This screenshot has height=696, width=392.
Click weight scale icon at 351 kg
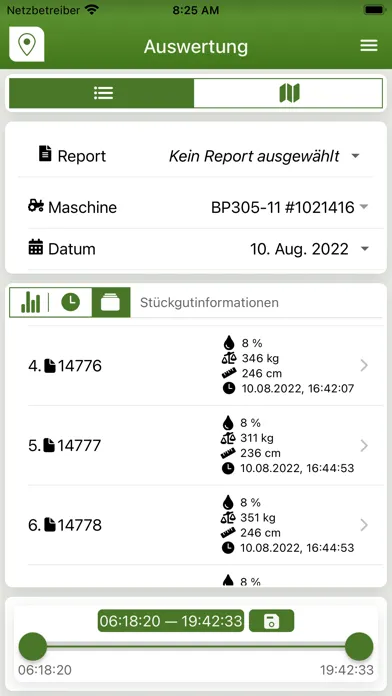pyautogui.click(x=228, y=517)
